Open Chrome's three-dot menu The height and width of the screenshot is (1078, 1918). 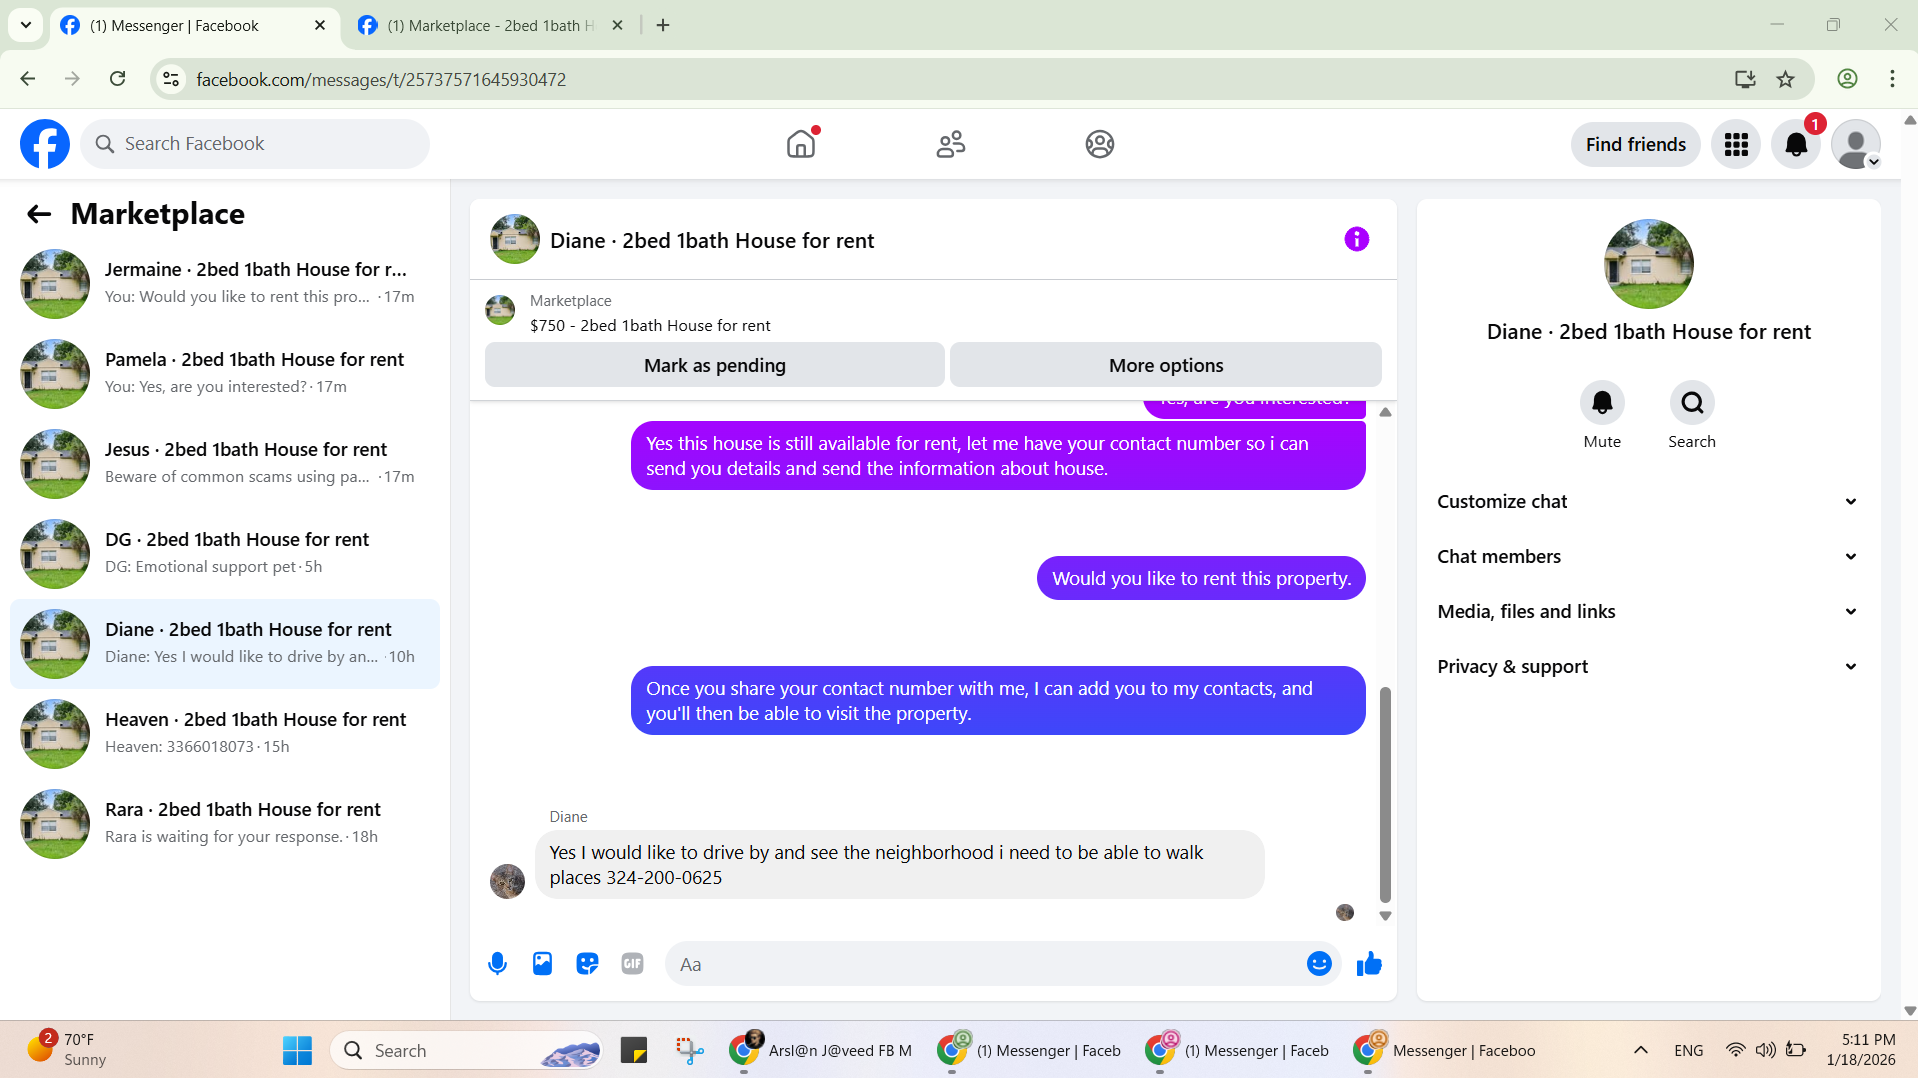click(1892, 79)
